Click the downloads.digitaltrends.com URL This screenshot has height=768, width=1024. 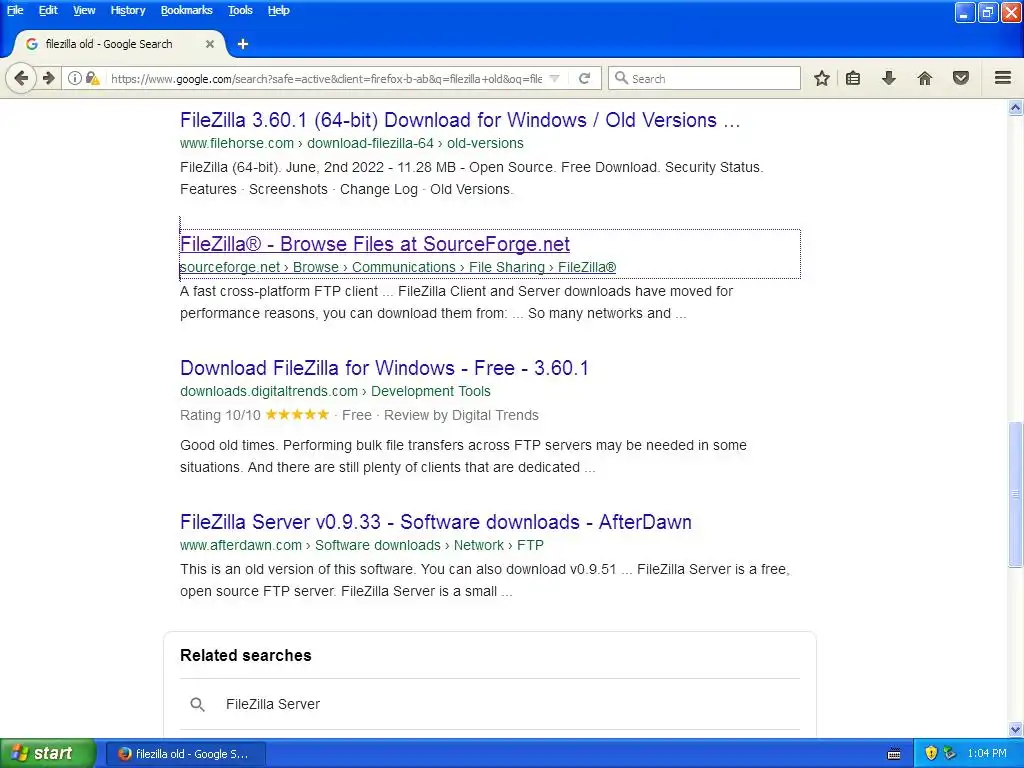click(335, 391)
